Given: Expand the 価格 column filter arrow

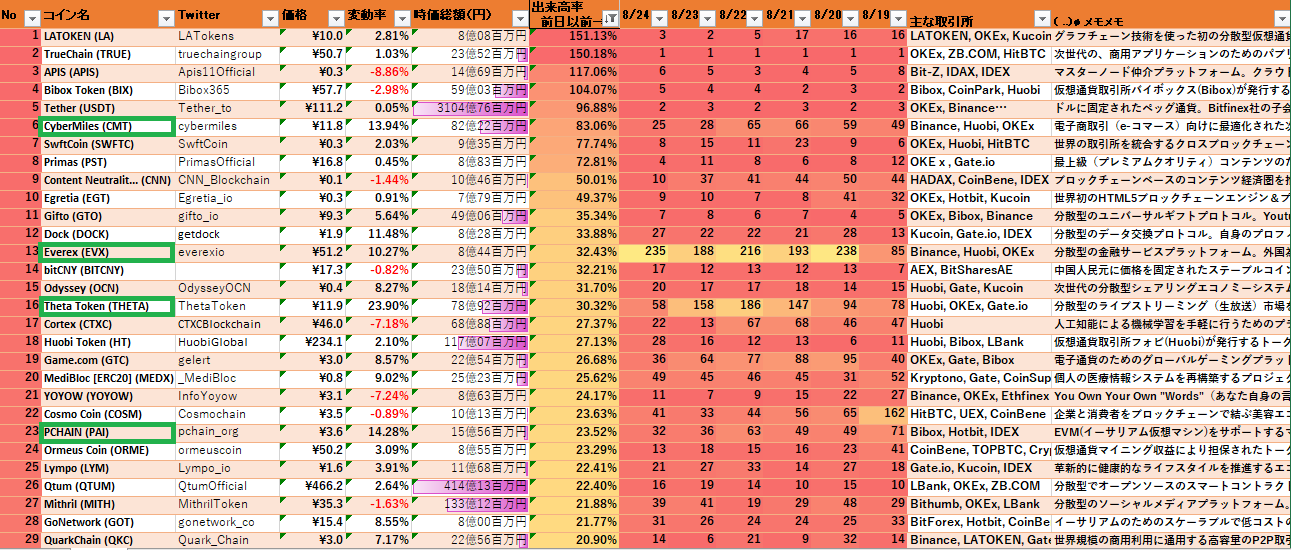Looking at the screenshot, I should coord(332,18).
